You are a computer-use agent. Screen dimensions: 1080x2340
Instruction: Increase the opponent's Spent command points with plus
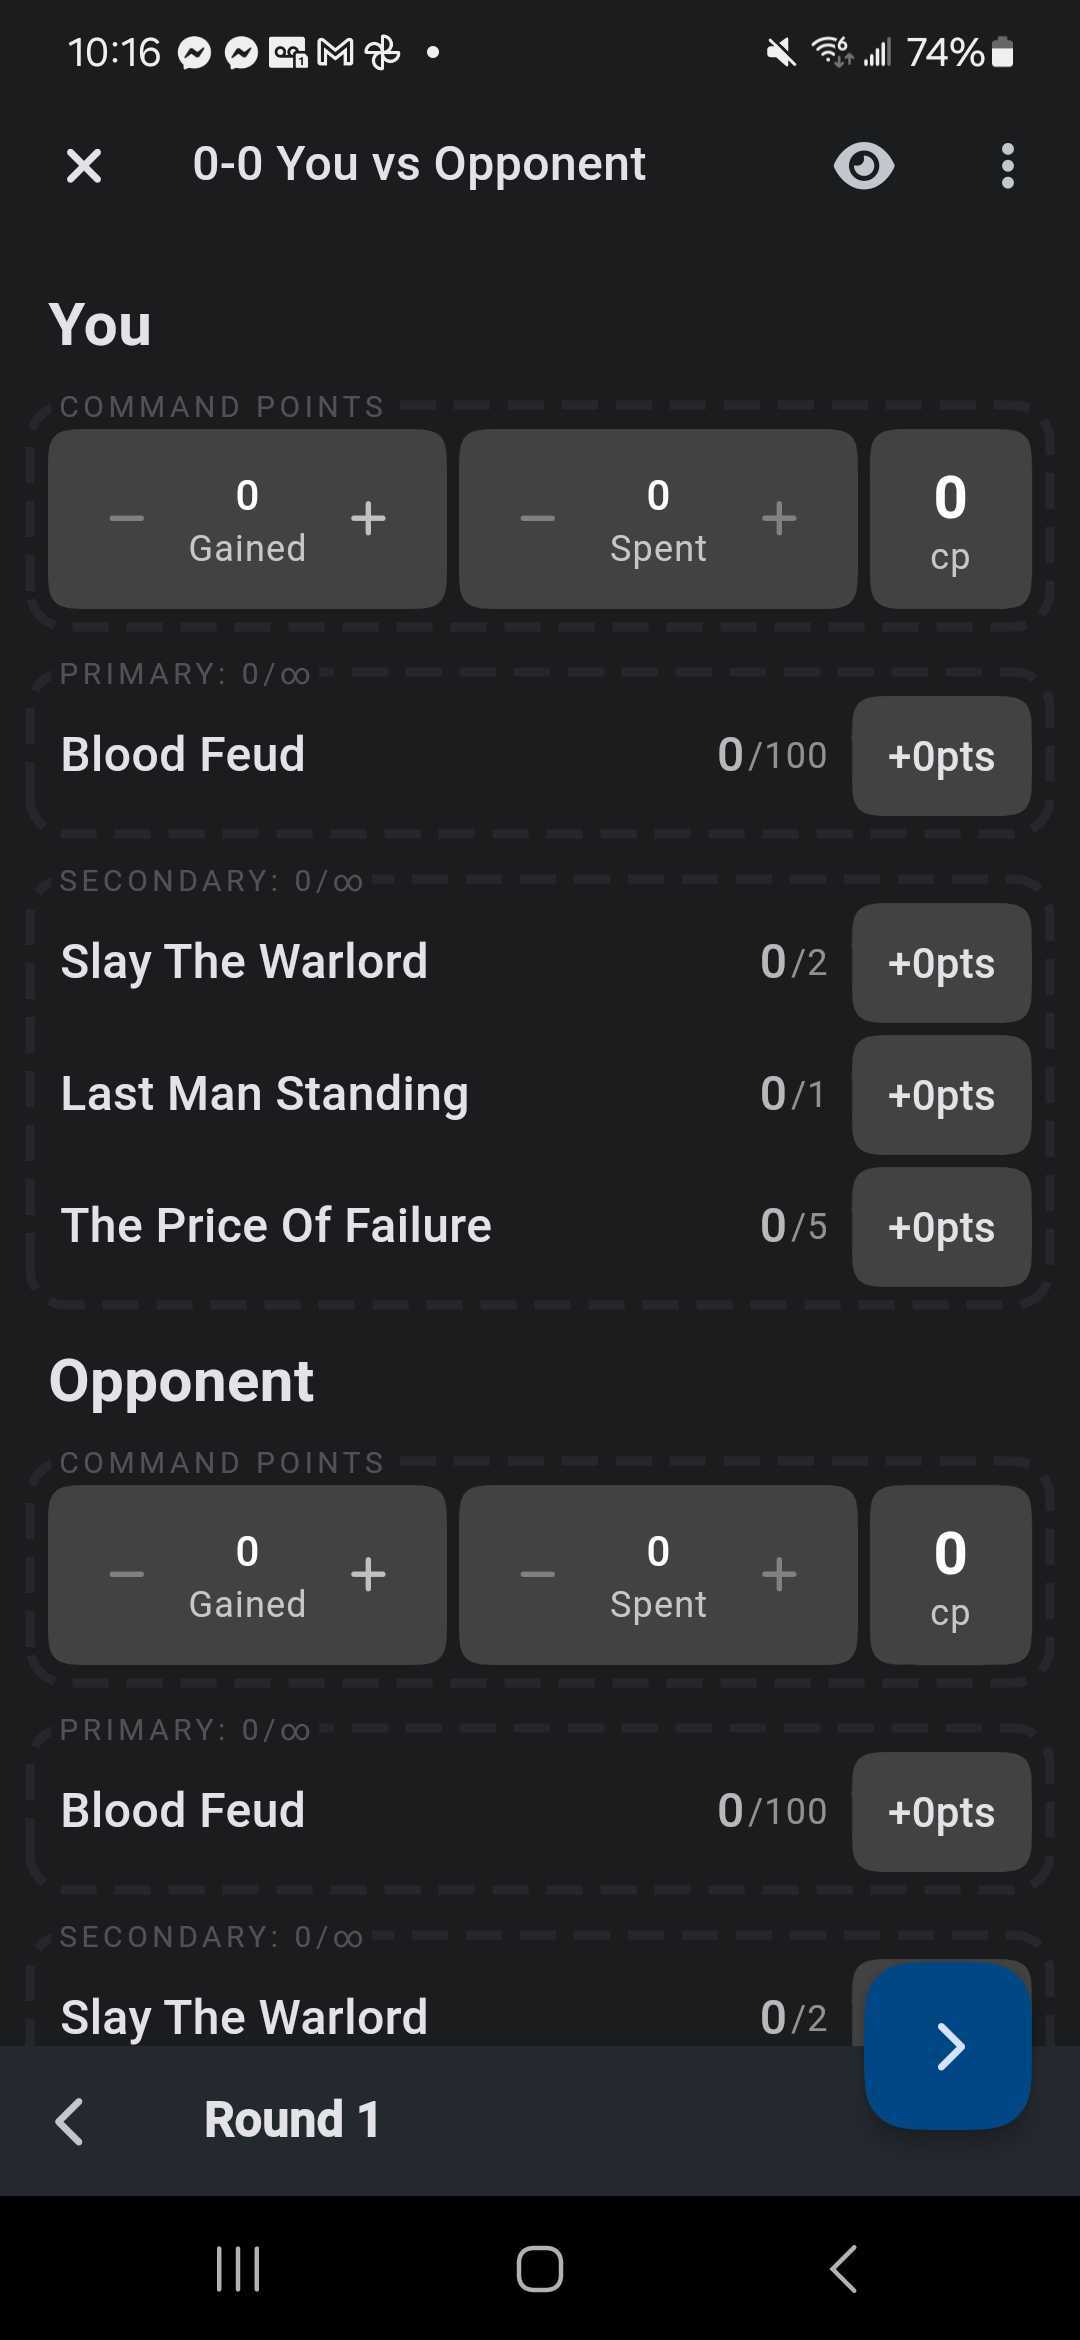pos(779,1574)
